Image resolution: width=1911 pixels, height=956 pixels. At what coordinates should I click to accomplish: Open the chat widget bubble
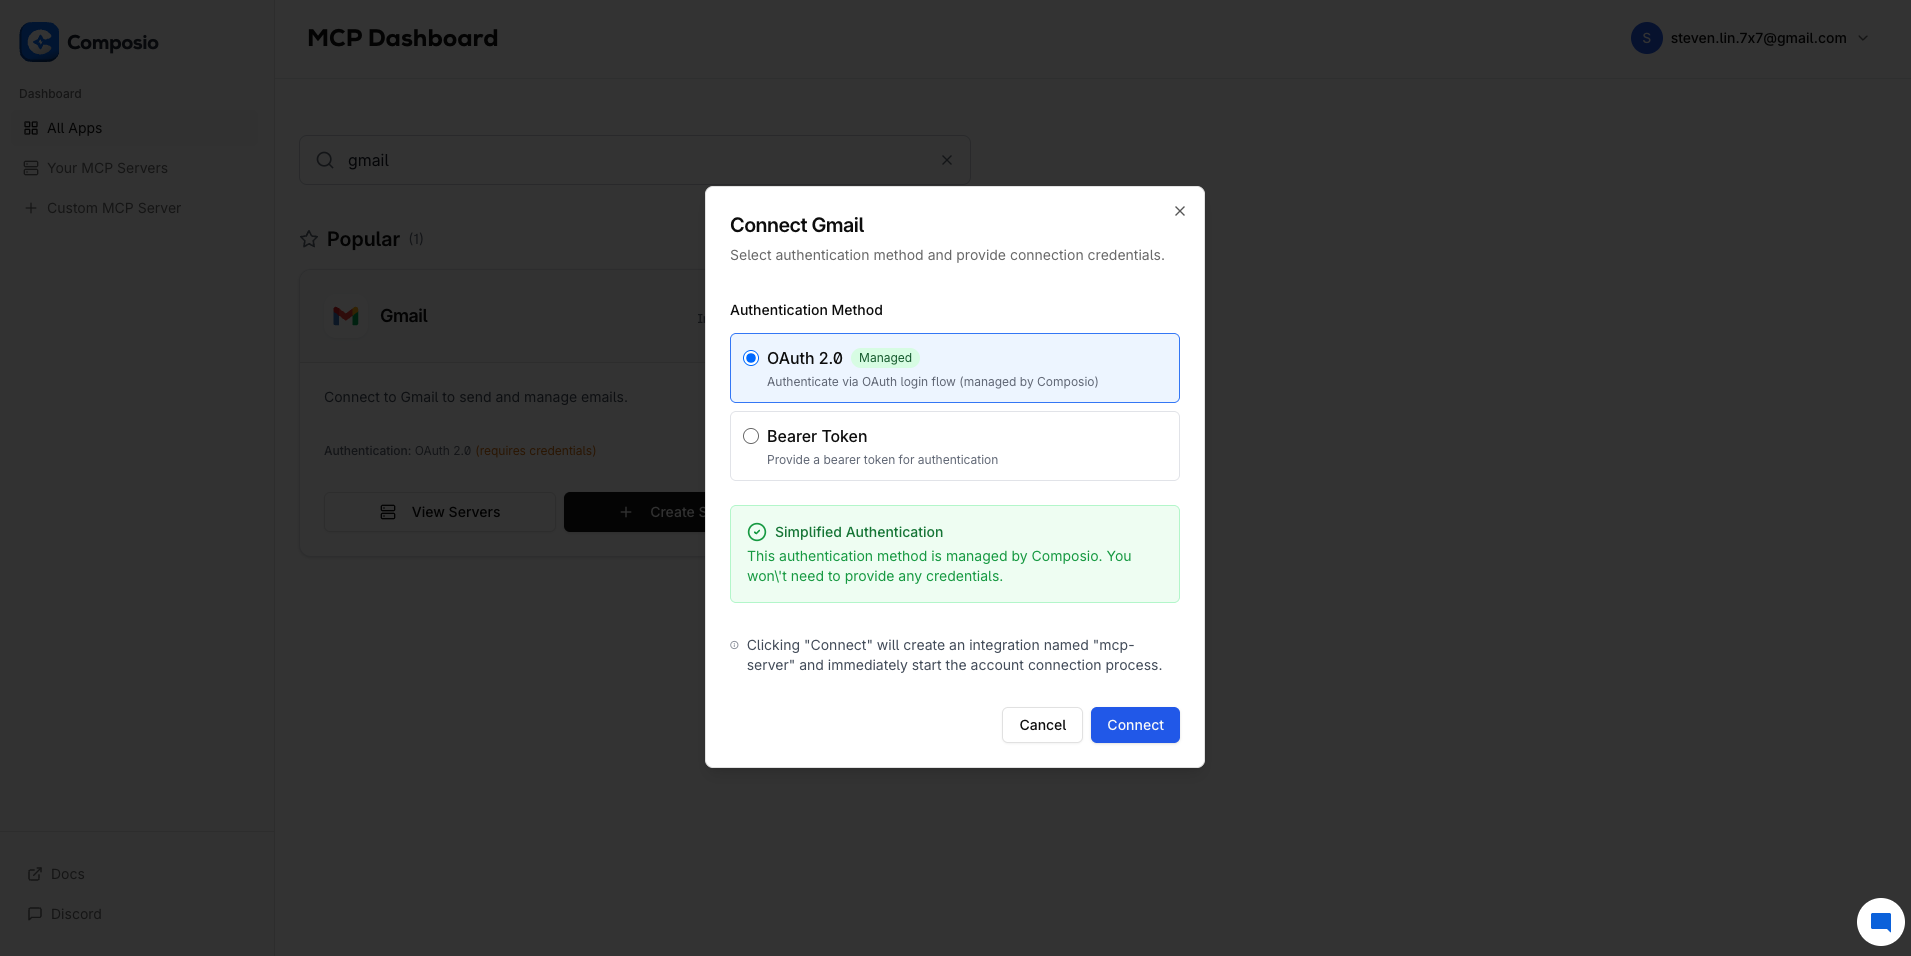pyautogui.click(x=1880, y=921)
